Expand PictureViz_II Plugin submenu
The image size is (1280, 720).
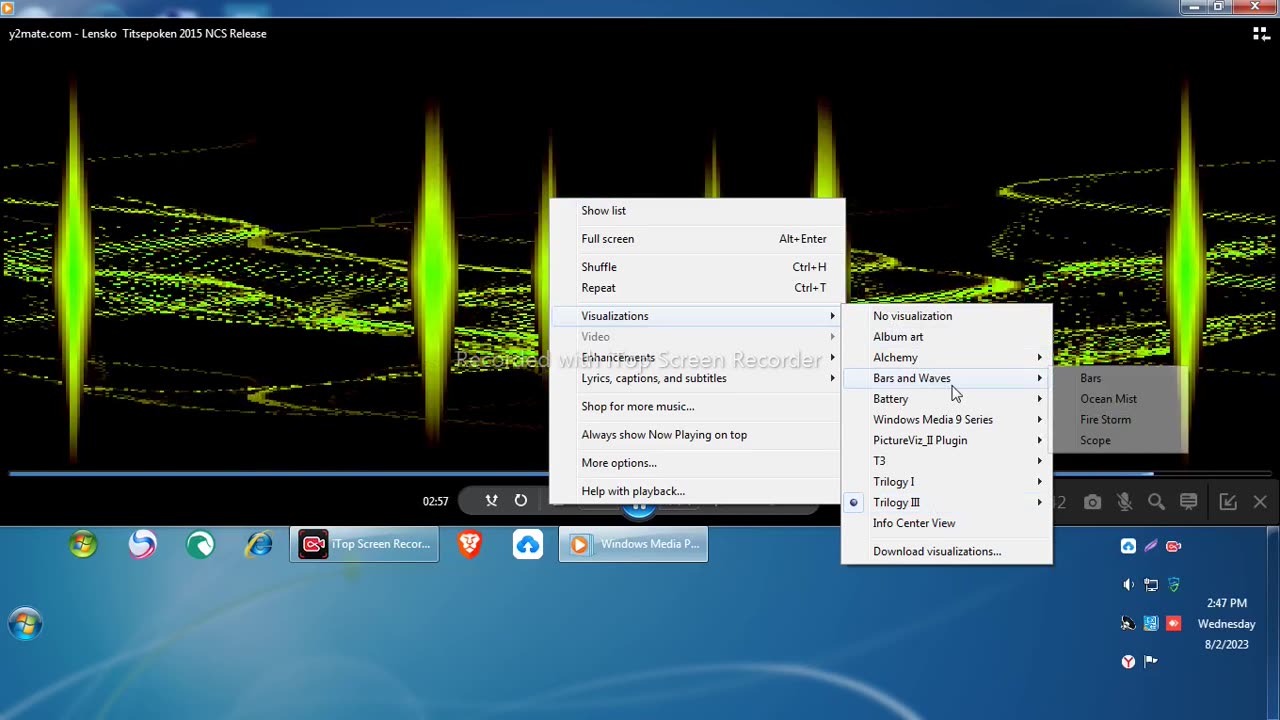(x=947, y=441)
